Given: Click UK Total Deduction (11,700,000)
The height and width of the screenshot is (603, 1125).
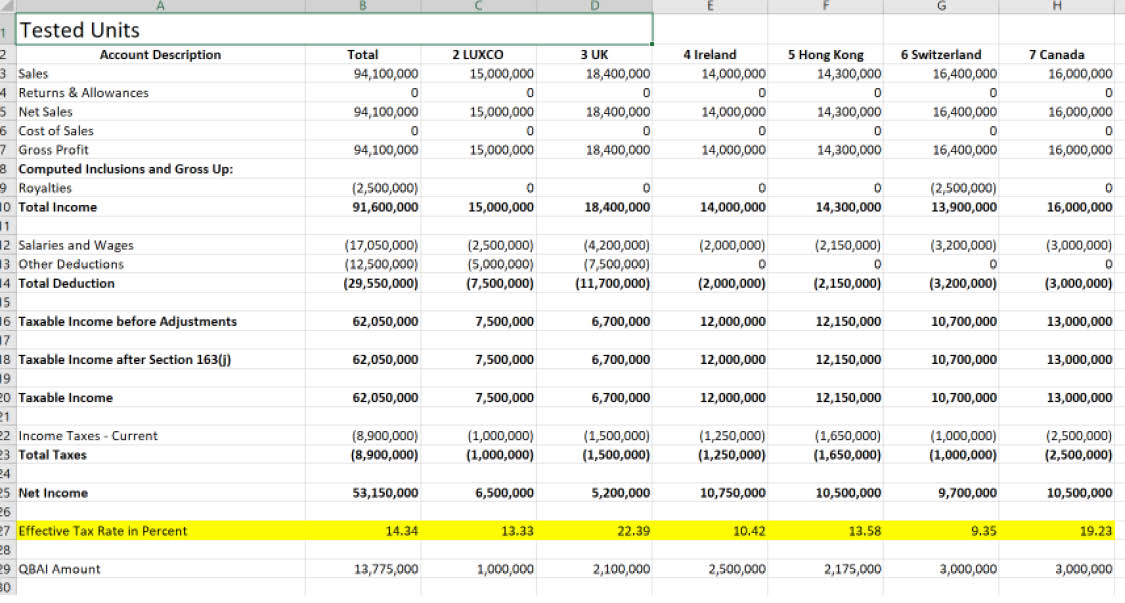Looking at the screenshot, I should 595,283.
